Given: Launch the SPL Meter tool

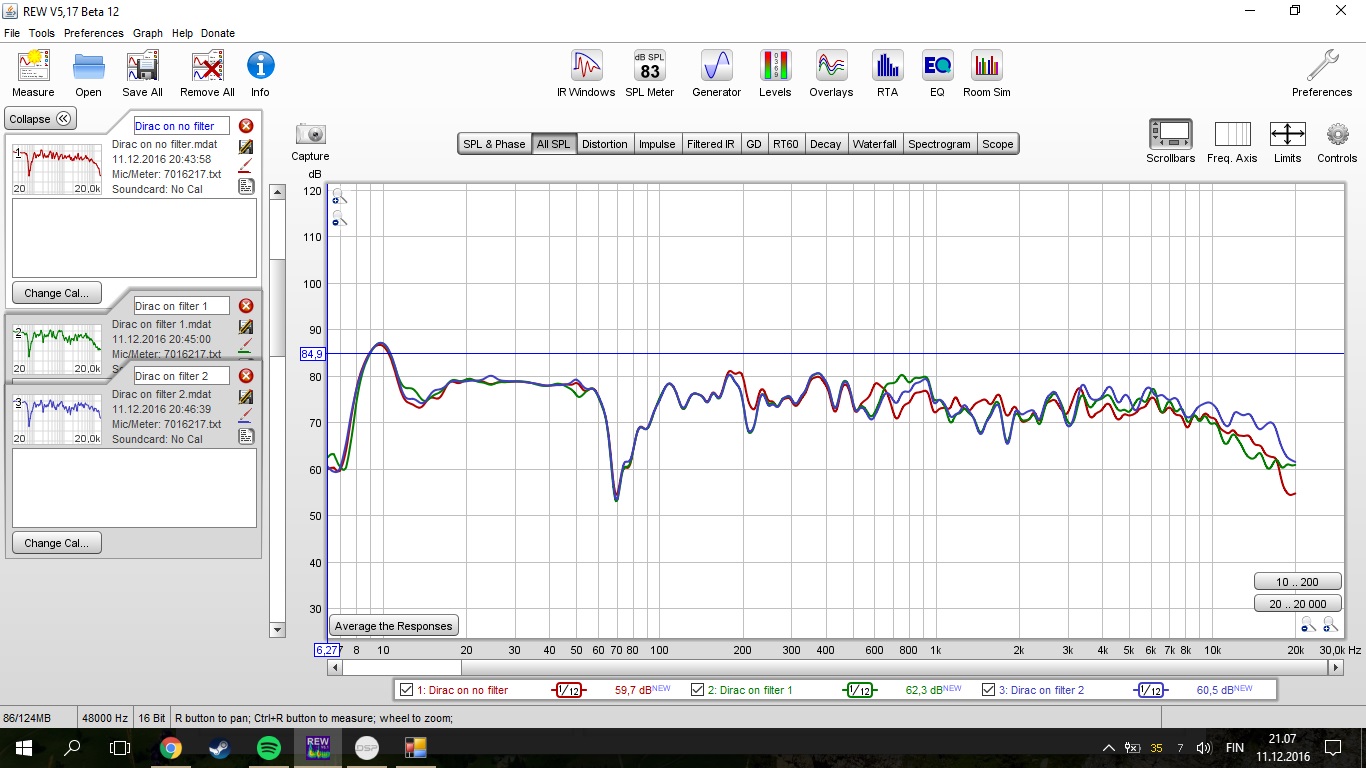Looking at the screenshot, I should point(650,66).
